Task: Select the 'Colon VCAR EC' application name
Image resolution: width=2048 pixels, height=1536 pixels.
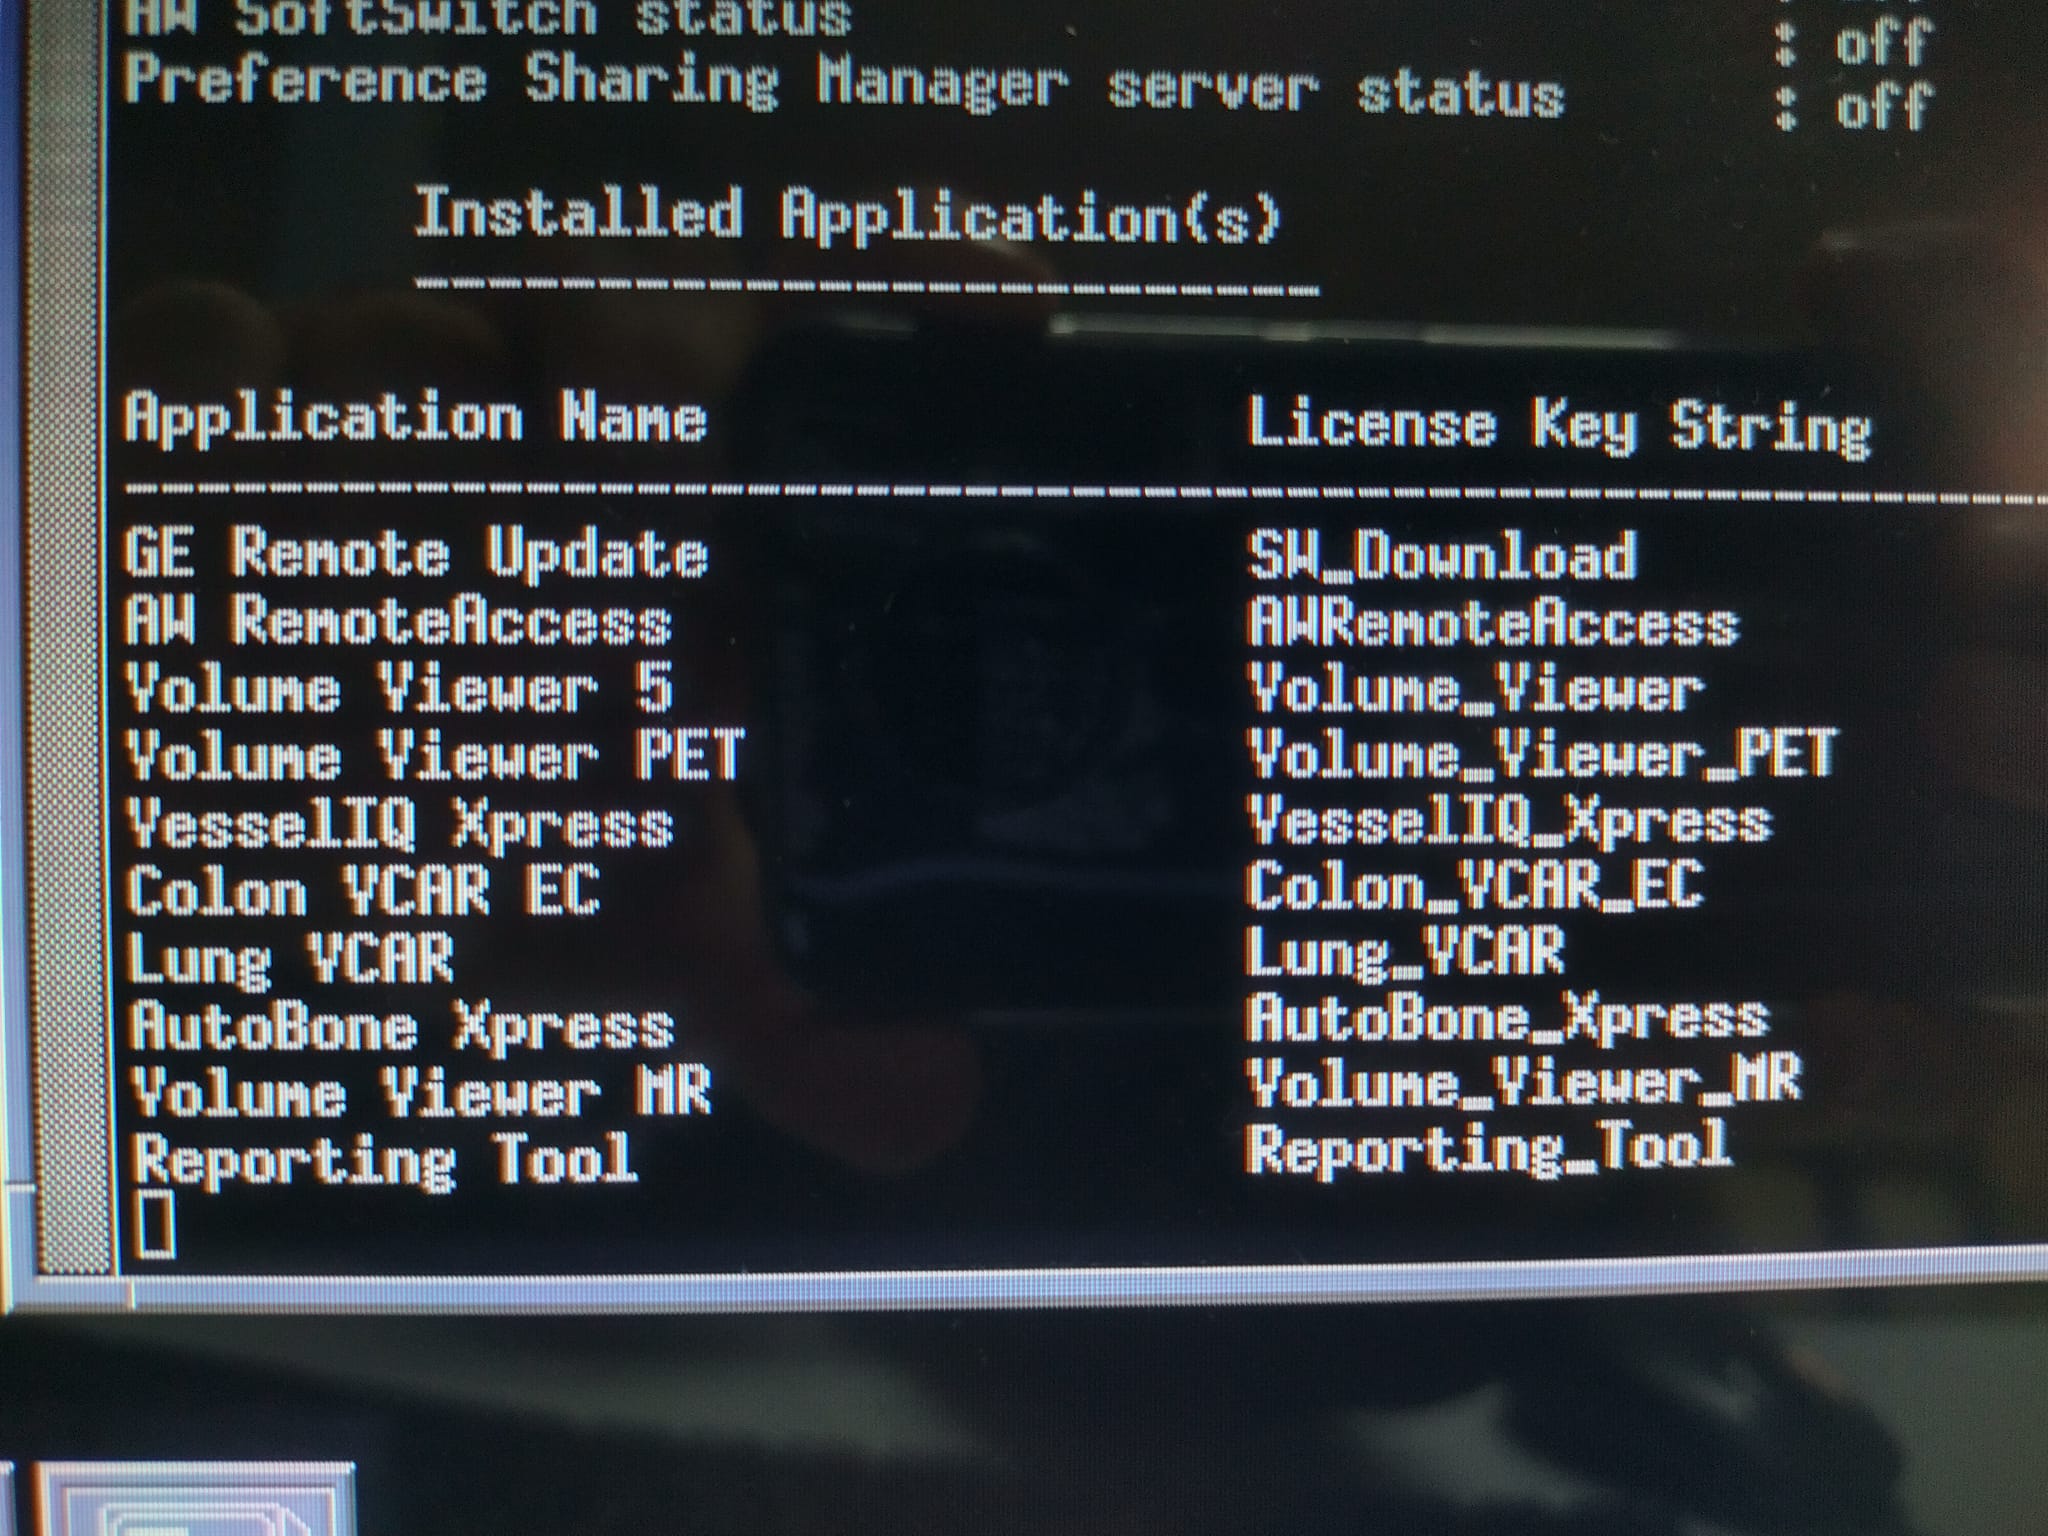Action: [364, 890]
